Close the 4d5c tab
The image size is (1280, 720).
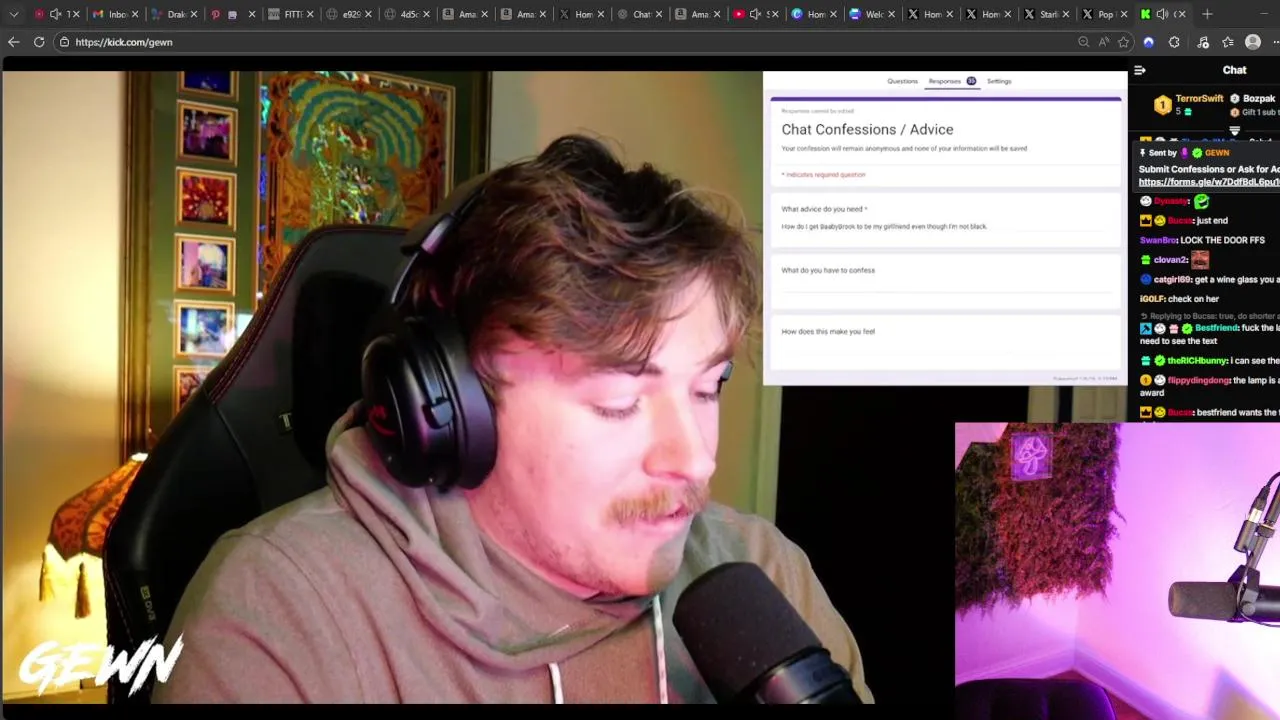427,14
